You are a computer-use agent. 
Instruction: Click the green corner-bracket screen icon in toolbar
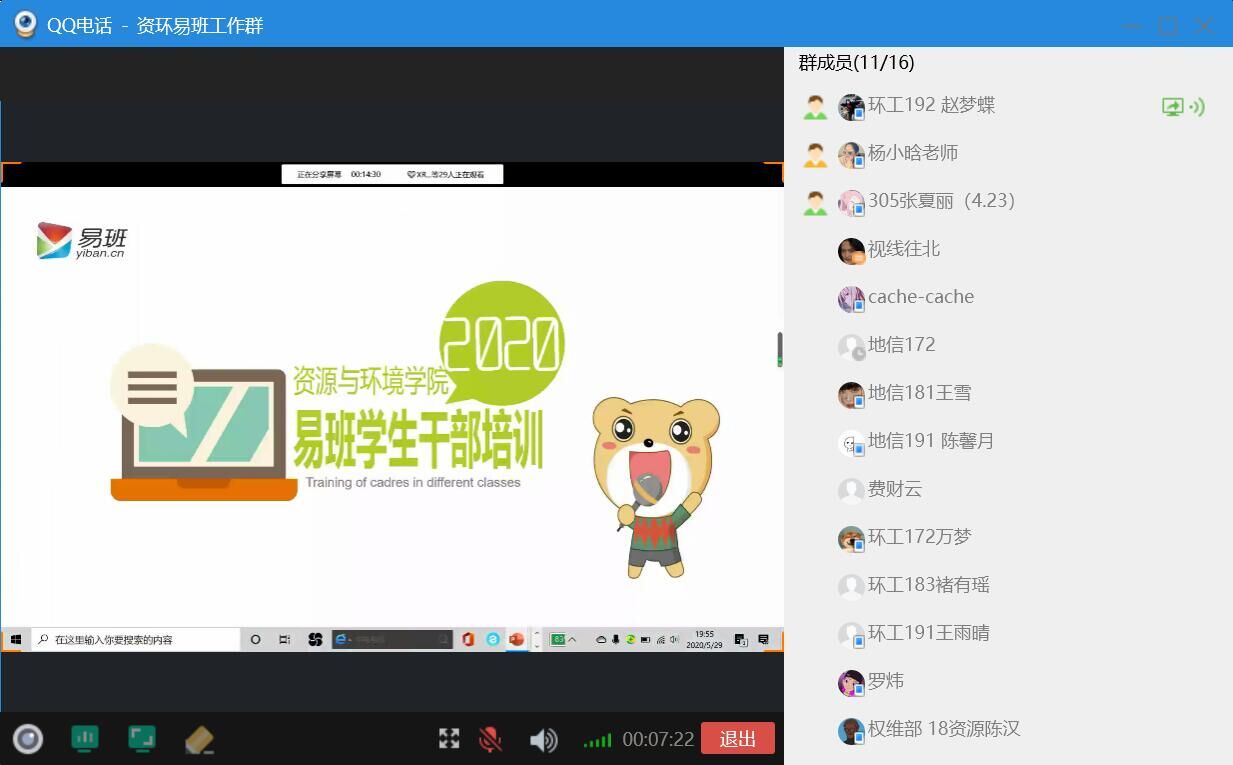[142, 739]
